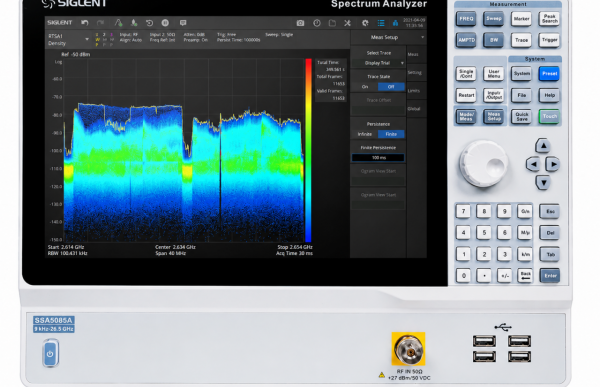600x387 pixels.
Task: Click the undo arrow icon in toolbar
Action: 85,23
